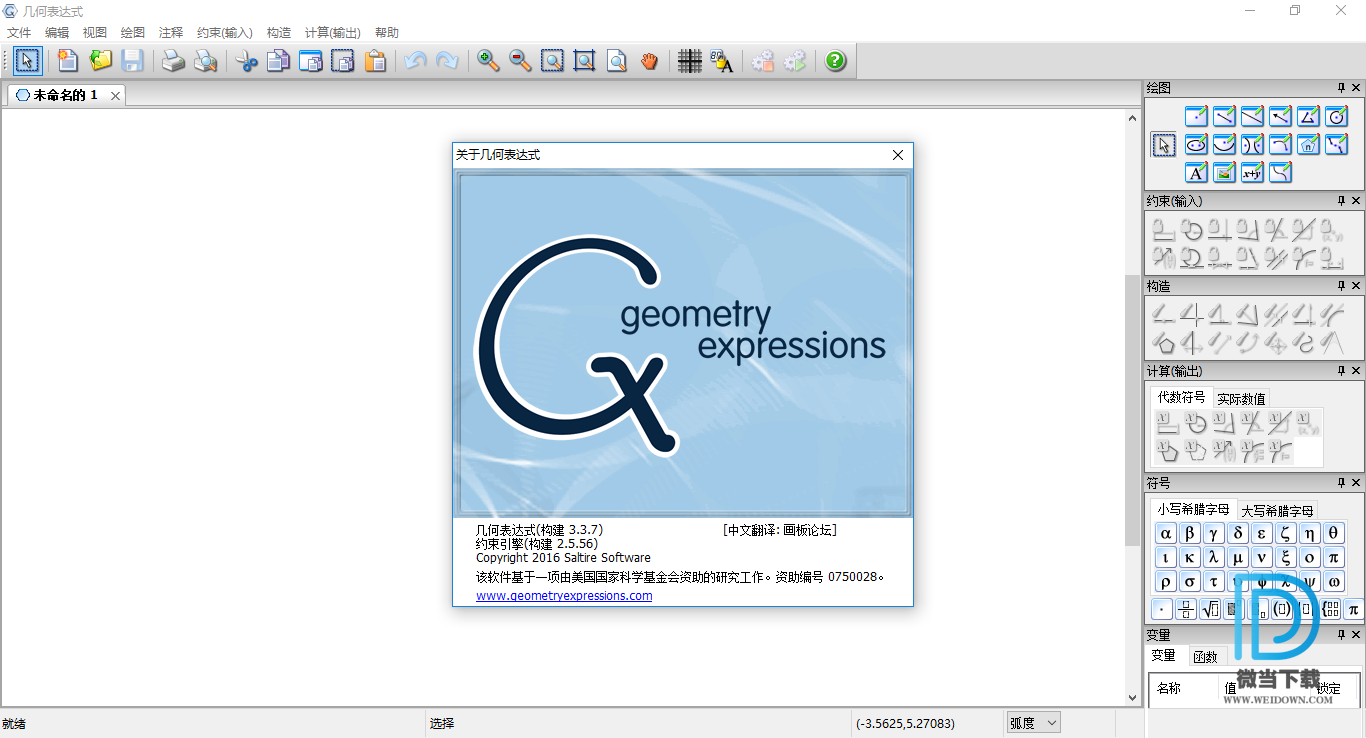Screen dimensions: 1366x738
Task: Open the 帮助 menu
Action: pyautogui.click(x=387, y=33)
